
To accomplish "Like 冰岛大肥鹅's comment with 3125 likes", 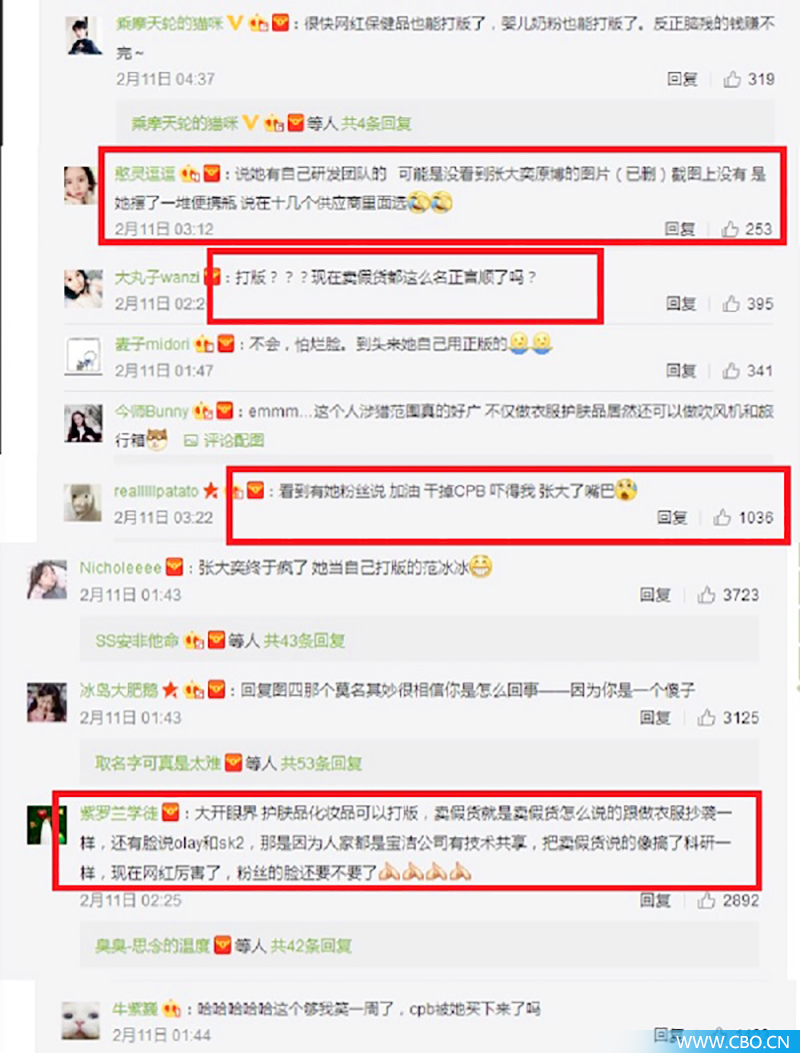I will [x=707, y=718].
